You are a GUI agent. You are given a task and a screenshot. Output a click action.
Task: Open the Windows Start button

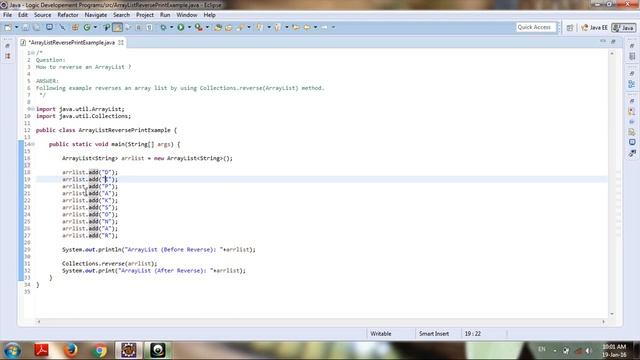pos(12,350)
